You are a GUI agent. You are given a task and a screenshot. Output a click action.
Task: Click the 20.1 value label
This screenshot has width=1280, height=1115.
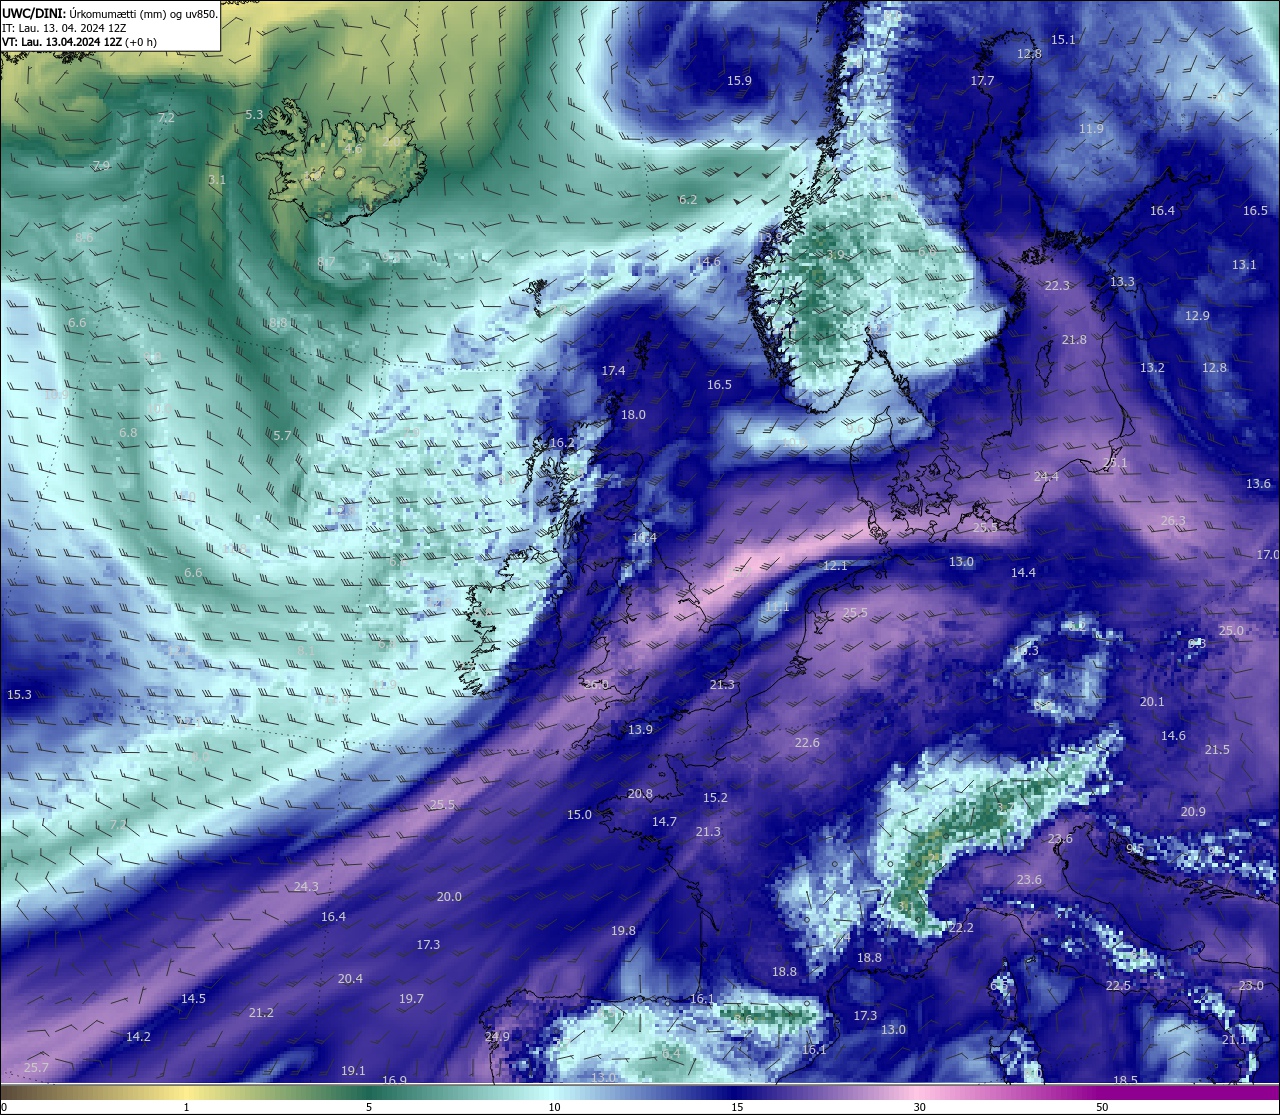pos(1152,702)
